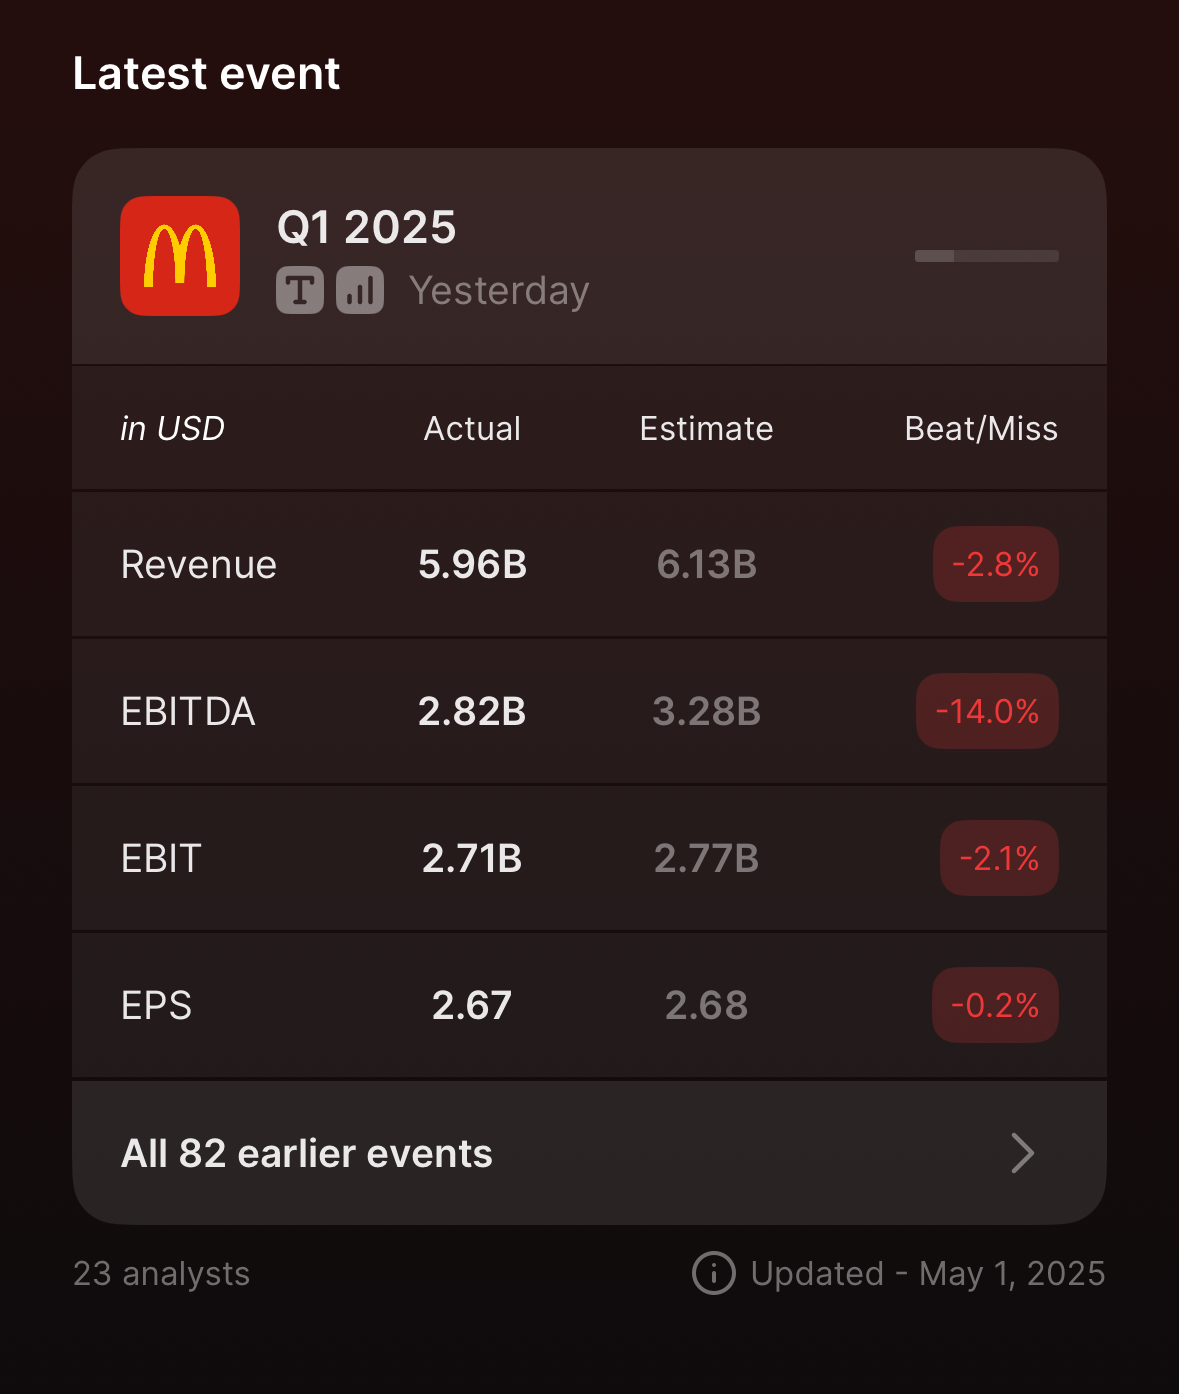
Task: Tap the McDonald's logo icon
Action: [180, 256]
